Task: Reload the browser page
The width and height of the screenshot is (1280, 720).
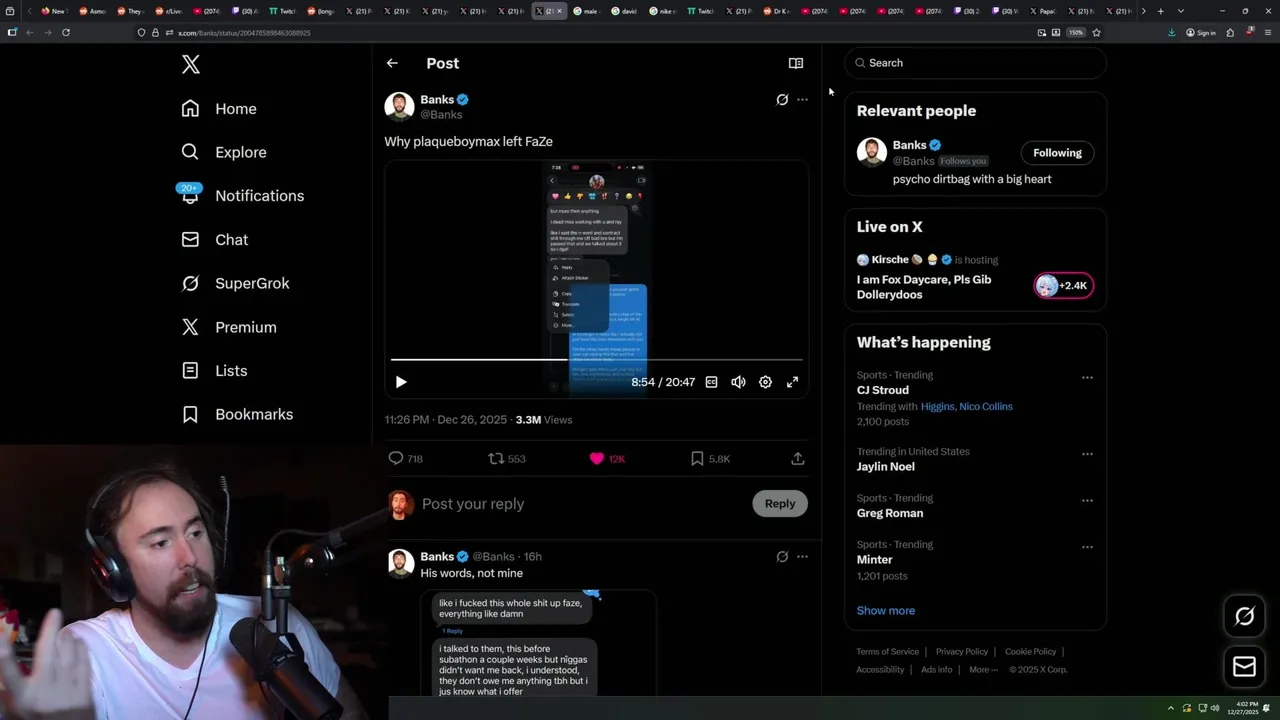Action: 66,32
